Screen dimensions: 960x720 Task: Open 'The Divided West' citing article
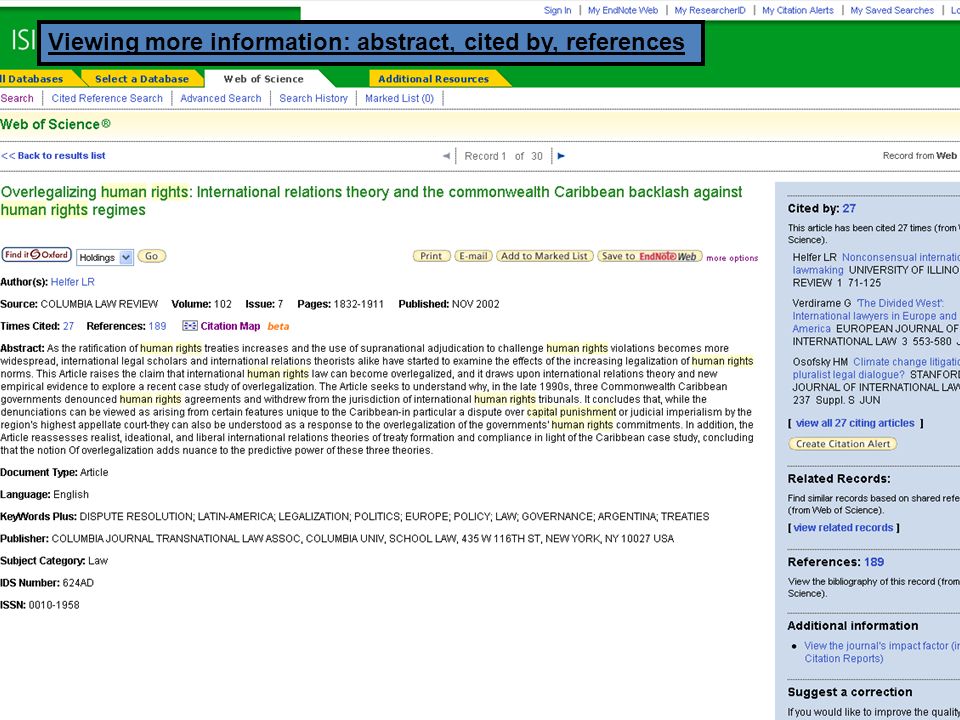point(876,316)
